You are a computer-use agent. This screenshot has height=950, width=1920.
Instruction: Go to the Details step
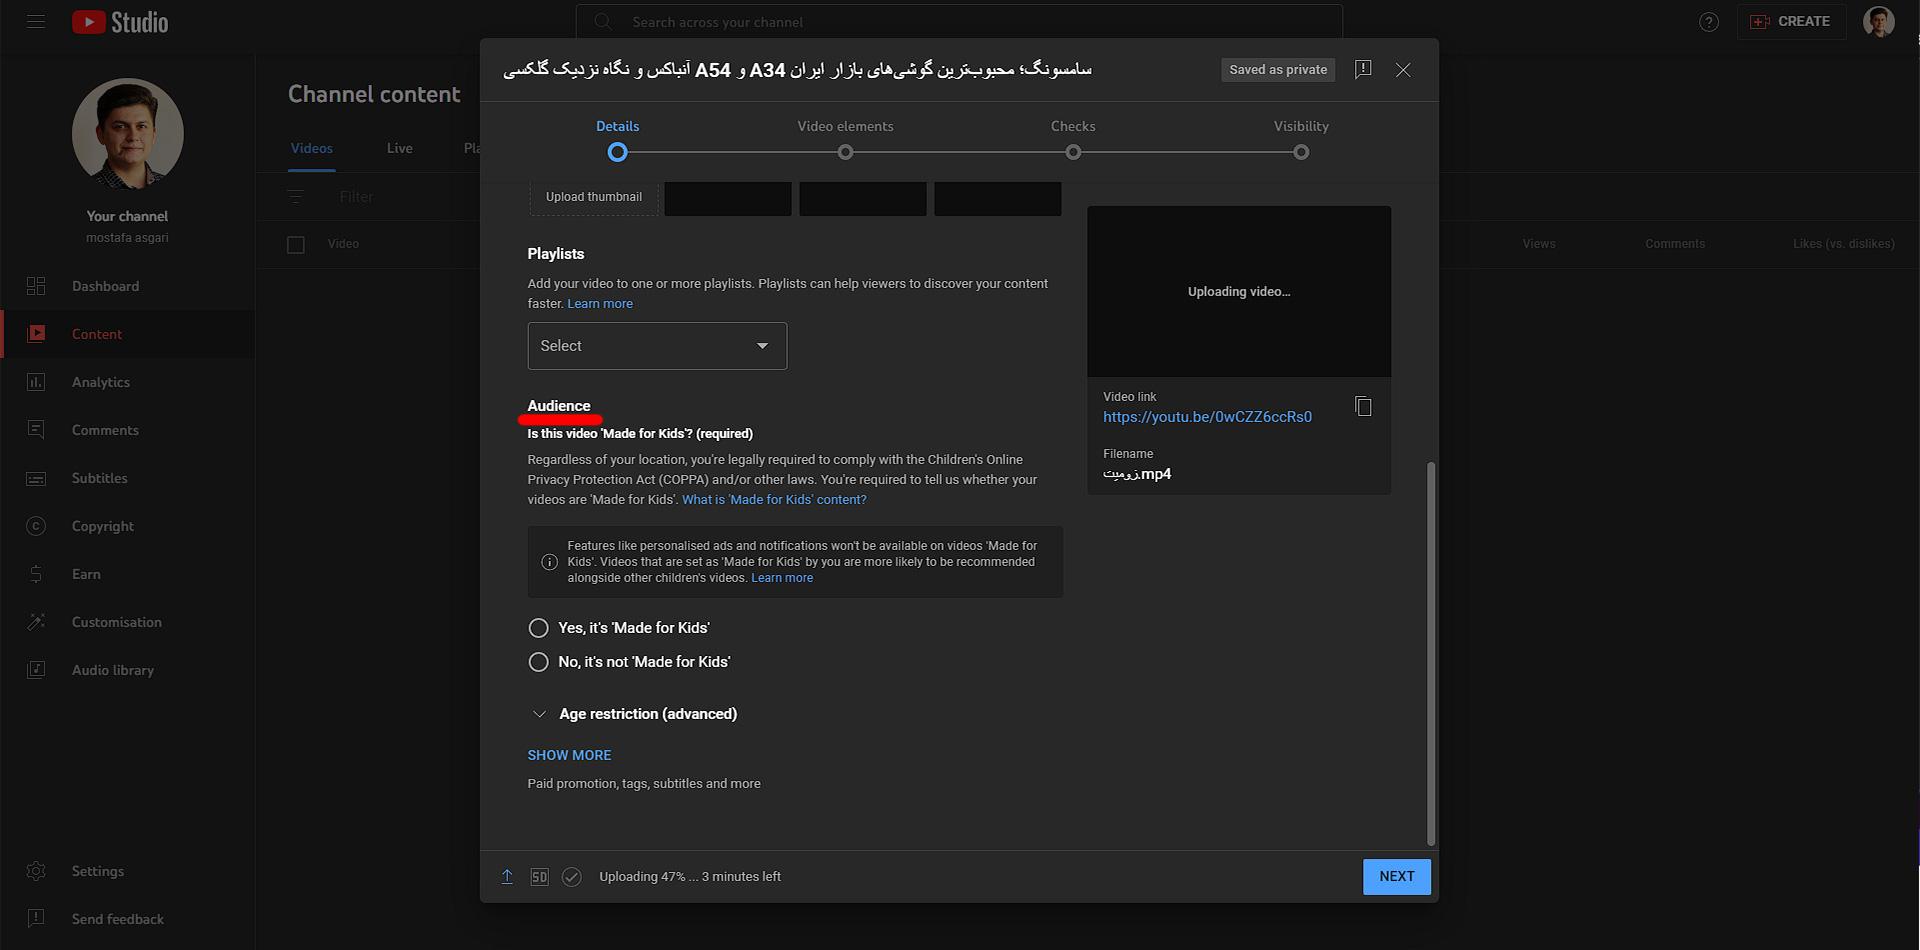(x=617, y=139)
